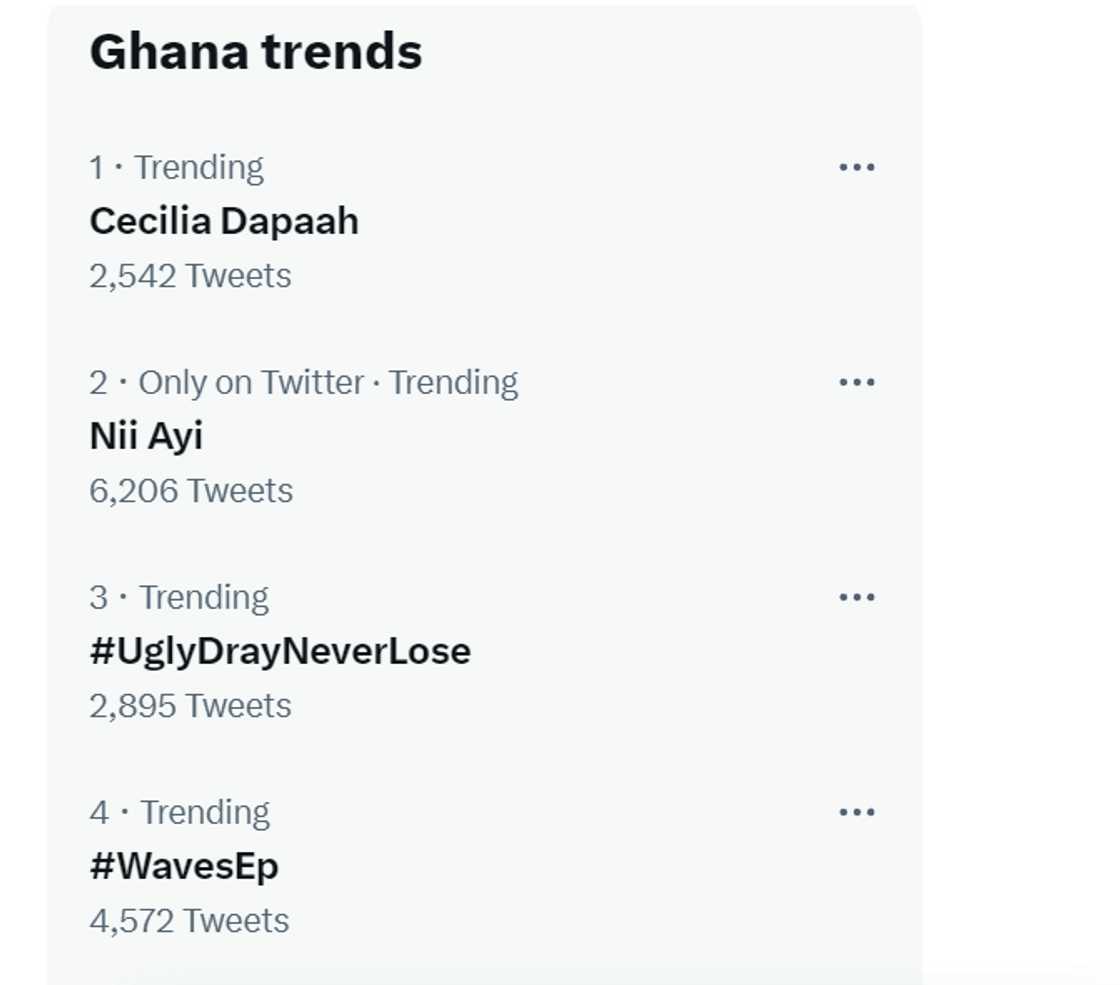Click the 4,572 Tweets count label

point(187,920)
